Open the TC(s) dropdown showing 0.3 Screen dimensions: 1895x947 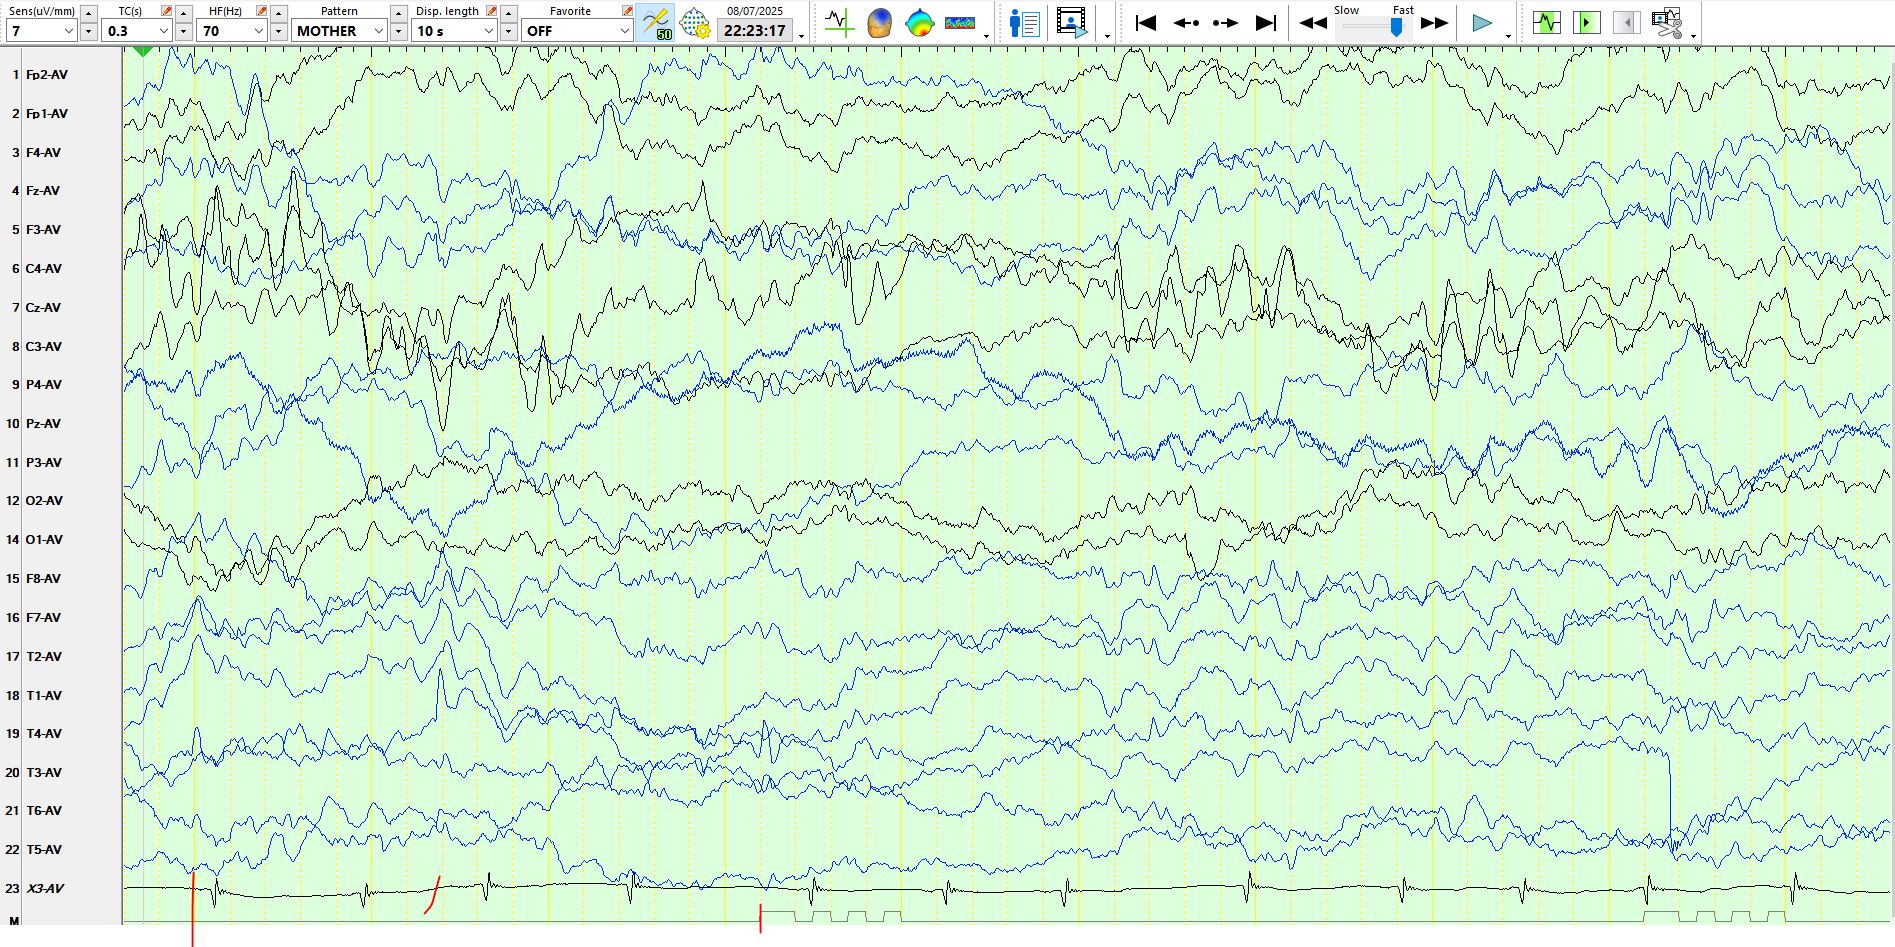click(x=136, y=31)
